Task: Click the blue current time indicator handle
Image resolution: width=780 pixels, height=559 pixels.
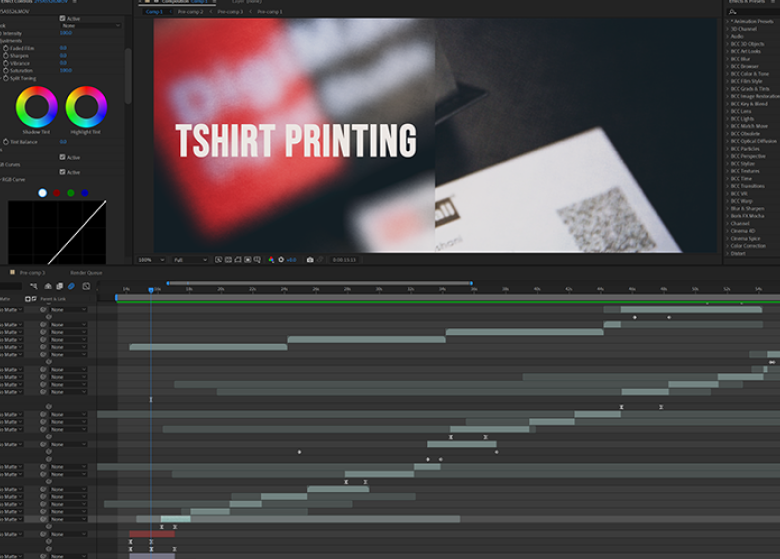Action: point(151,290)
